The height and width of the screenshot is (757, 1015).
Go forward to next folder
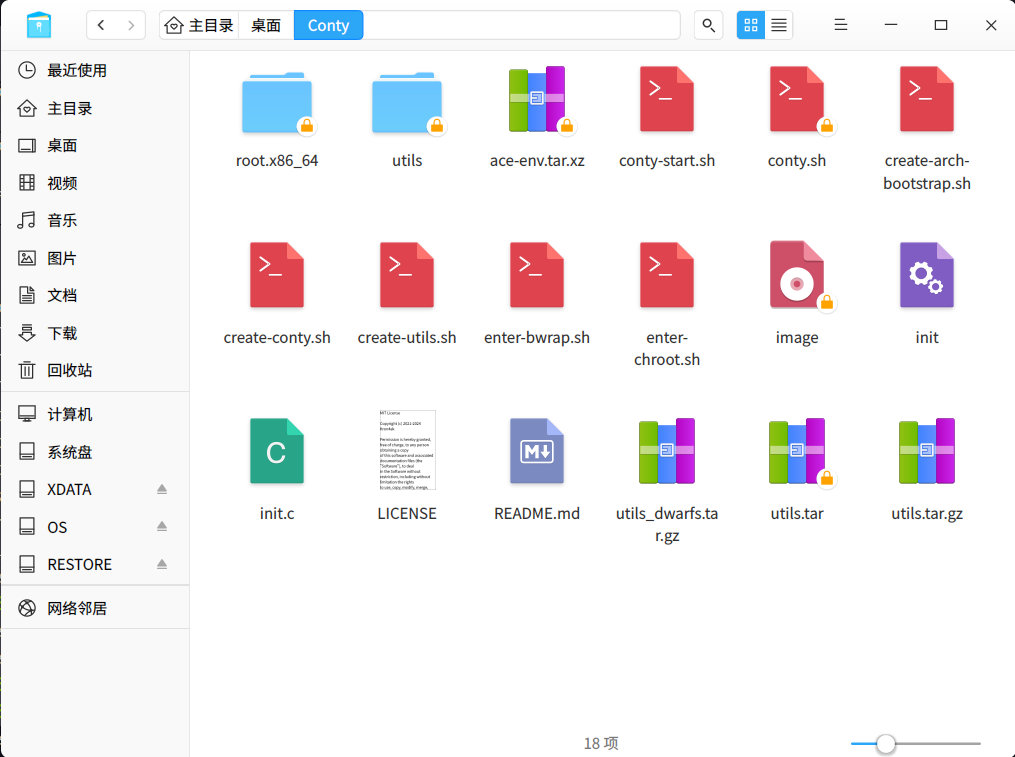pos(131,25)
